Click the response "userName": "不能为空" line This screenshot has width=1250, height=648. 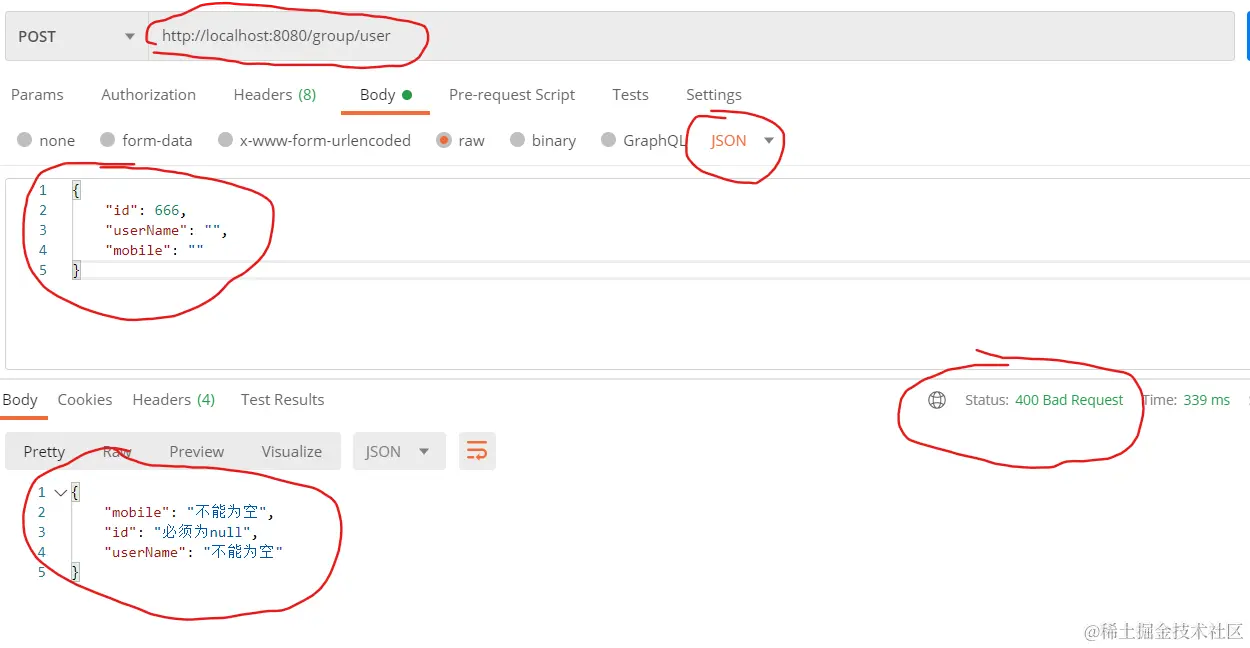coord(194,552)
